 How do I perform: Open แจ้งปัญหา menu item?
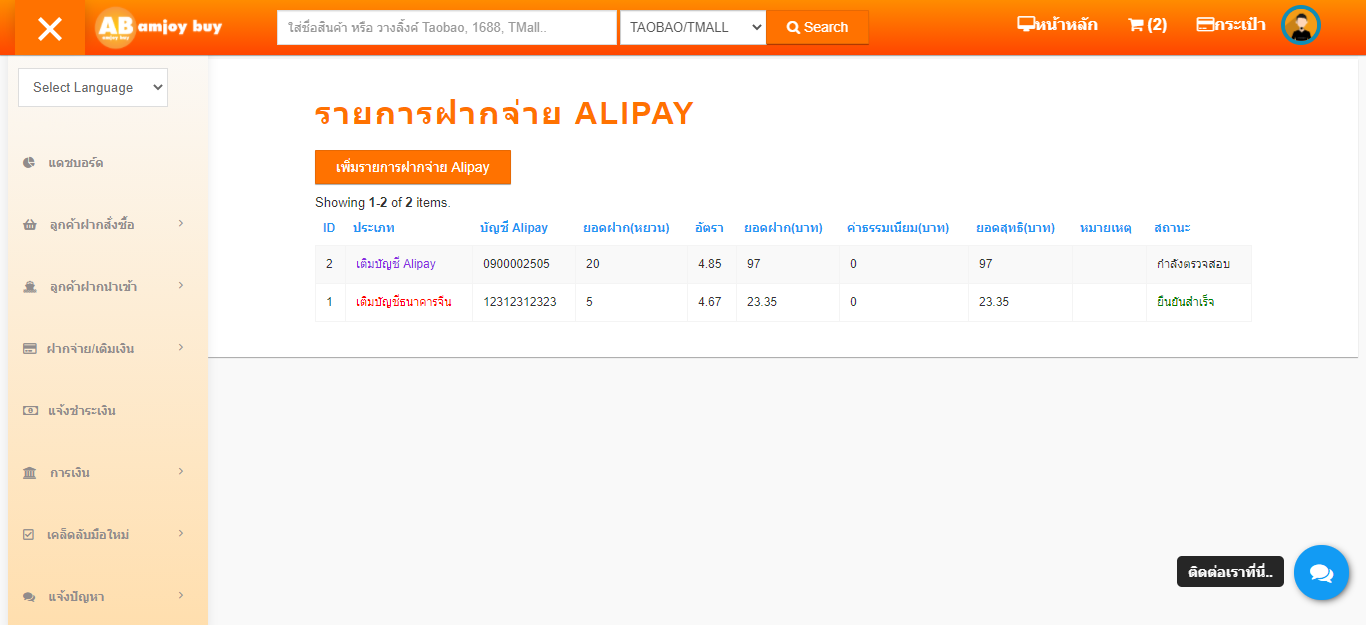76,597
